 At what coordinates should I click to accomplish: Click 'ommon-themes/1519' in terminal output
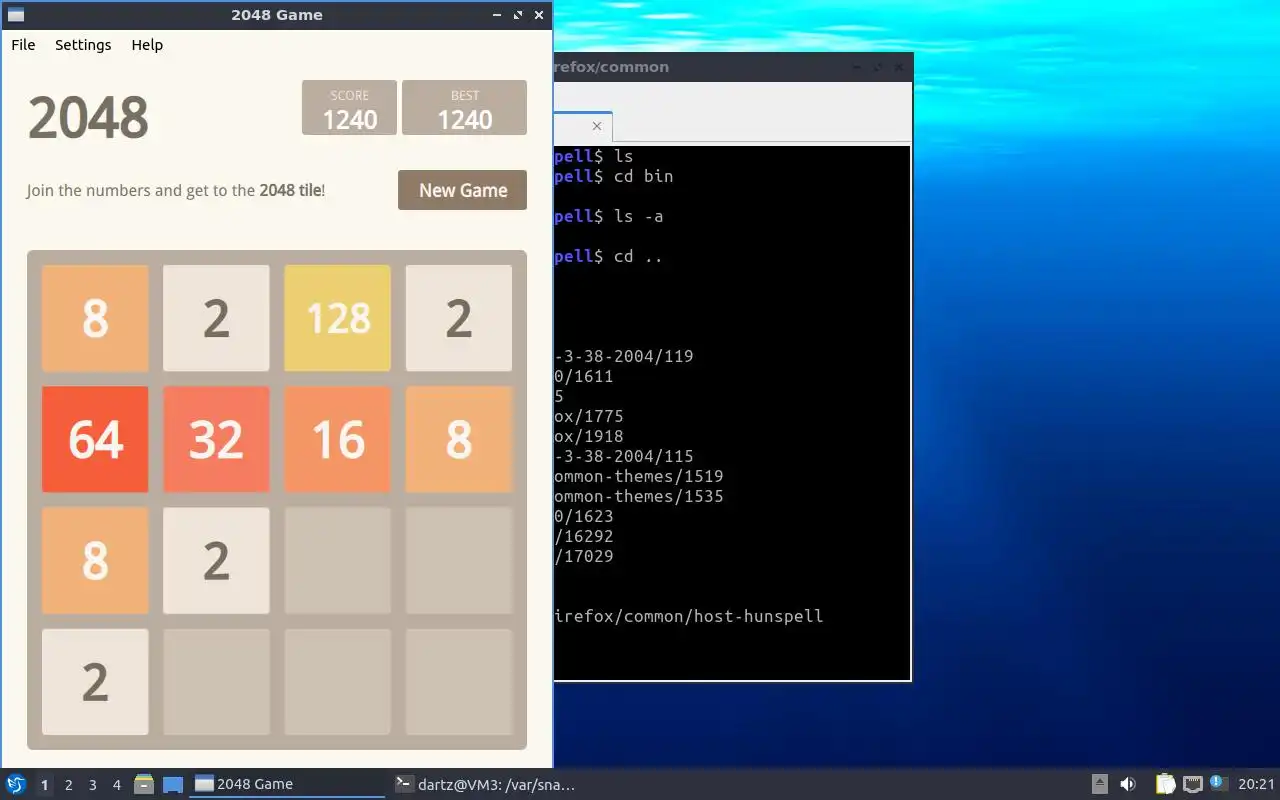[639, 476]
